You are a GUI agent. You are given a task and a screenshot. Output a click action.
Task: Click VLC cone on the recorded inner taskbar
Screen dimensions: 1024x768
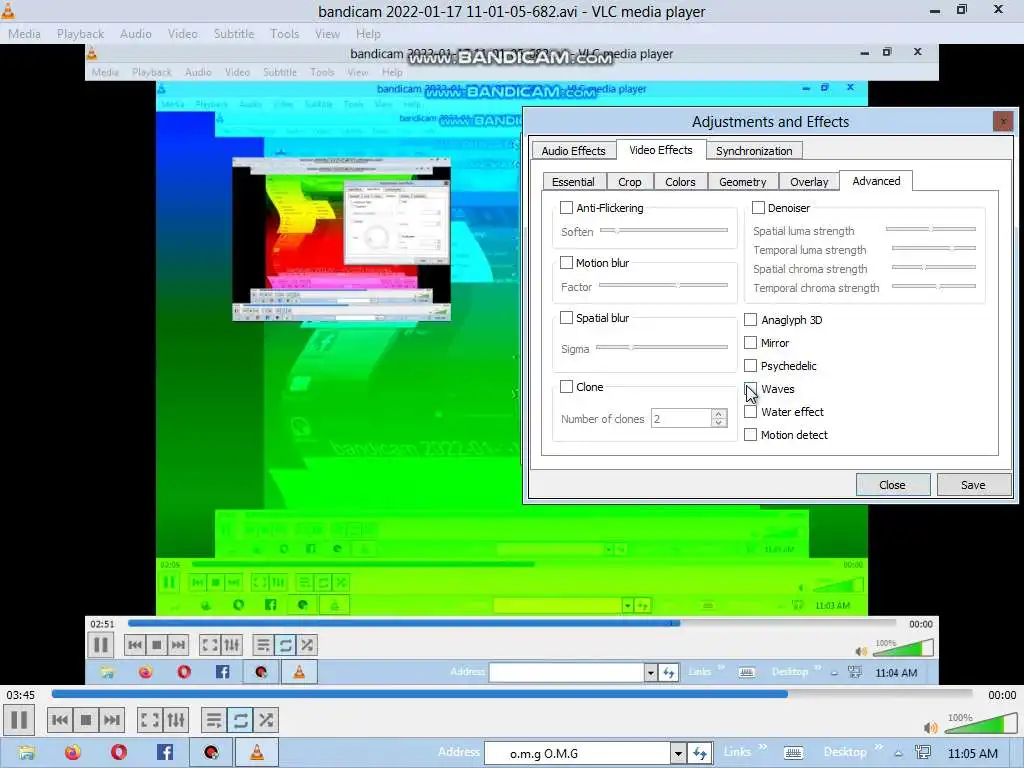point(299,672)
